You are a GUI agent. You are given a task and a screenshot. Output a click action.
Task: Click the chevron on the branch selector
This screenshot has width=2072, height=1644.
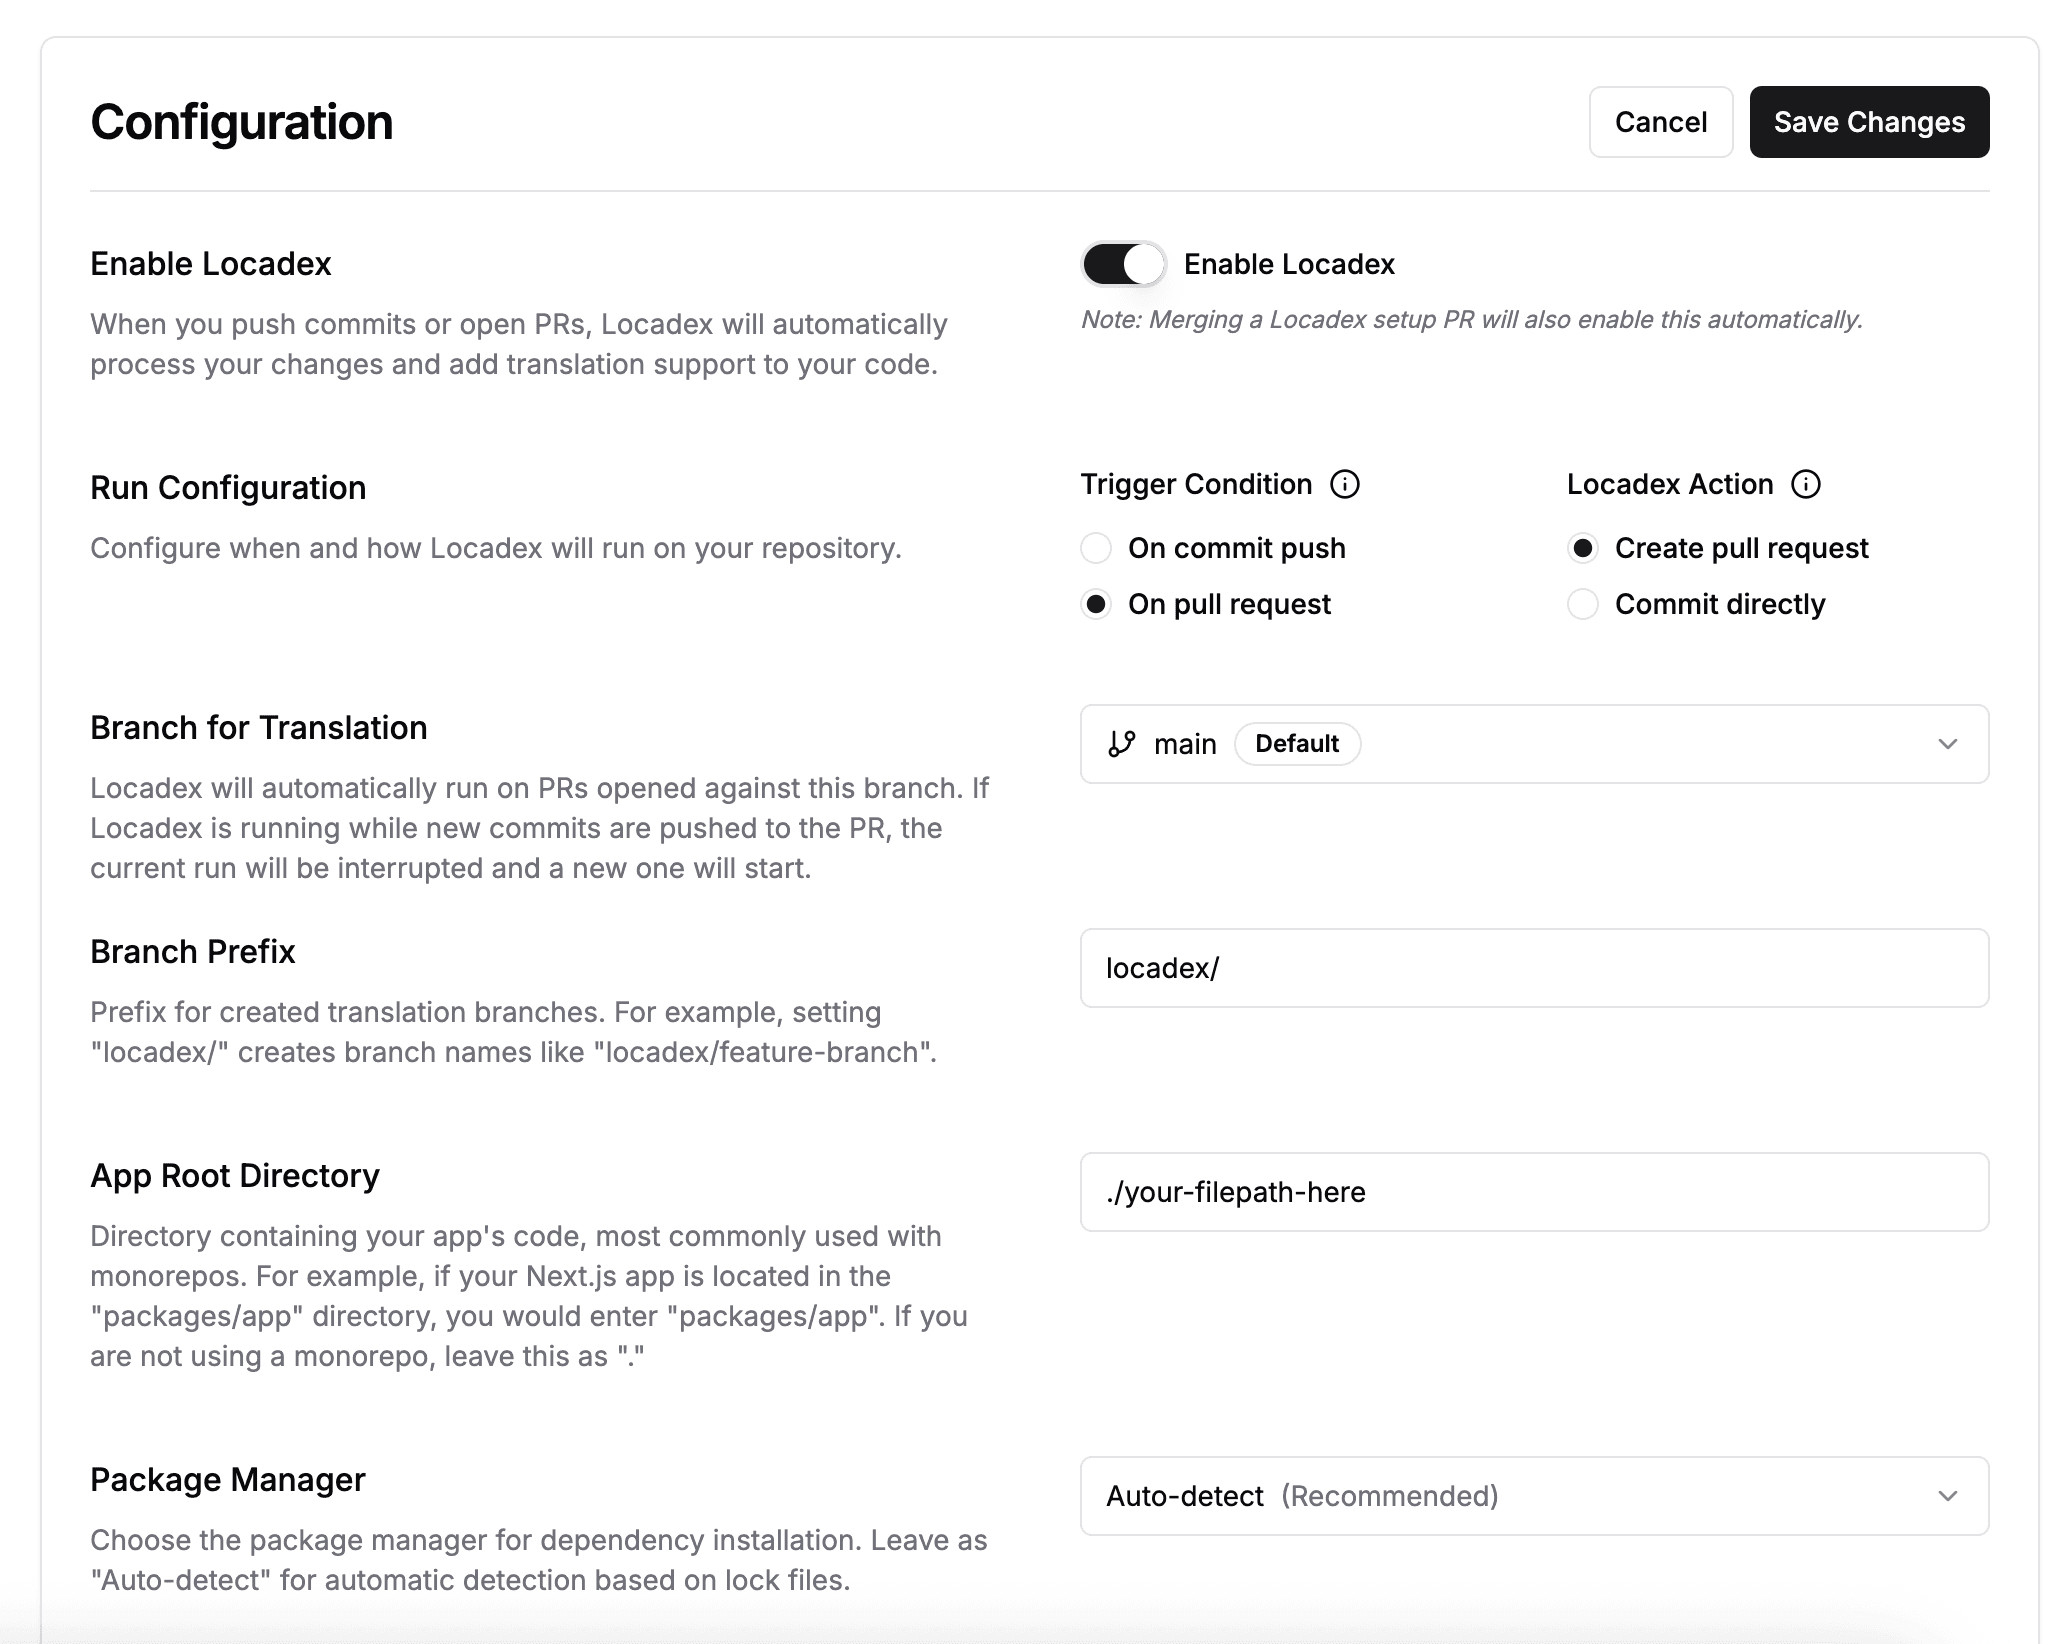click(1946, 744)
